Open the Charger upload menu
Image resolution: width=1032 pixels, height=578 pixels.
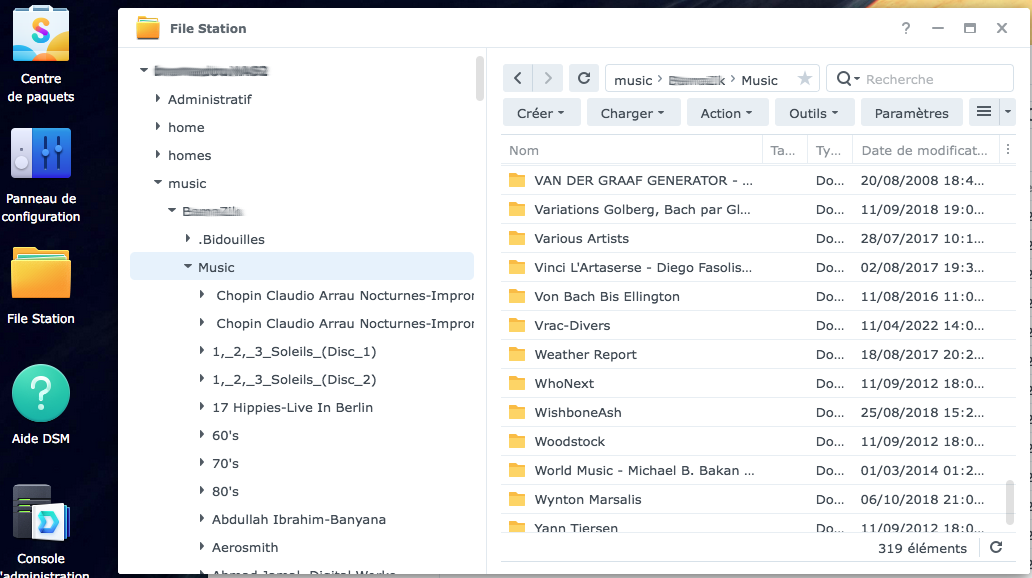[x=633, y=113]
